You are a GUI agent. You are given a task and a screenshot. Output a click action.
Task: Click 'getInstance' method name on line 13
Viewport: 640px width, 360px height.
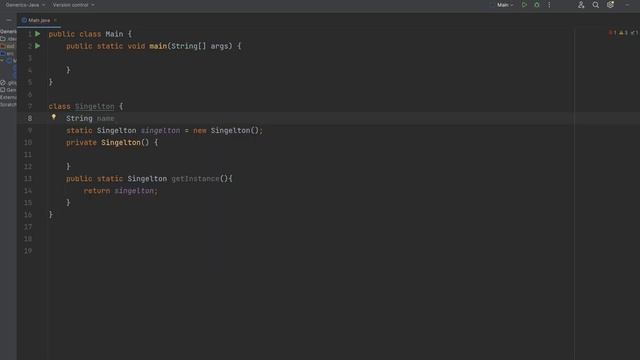coord(195,179)
